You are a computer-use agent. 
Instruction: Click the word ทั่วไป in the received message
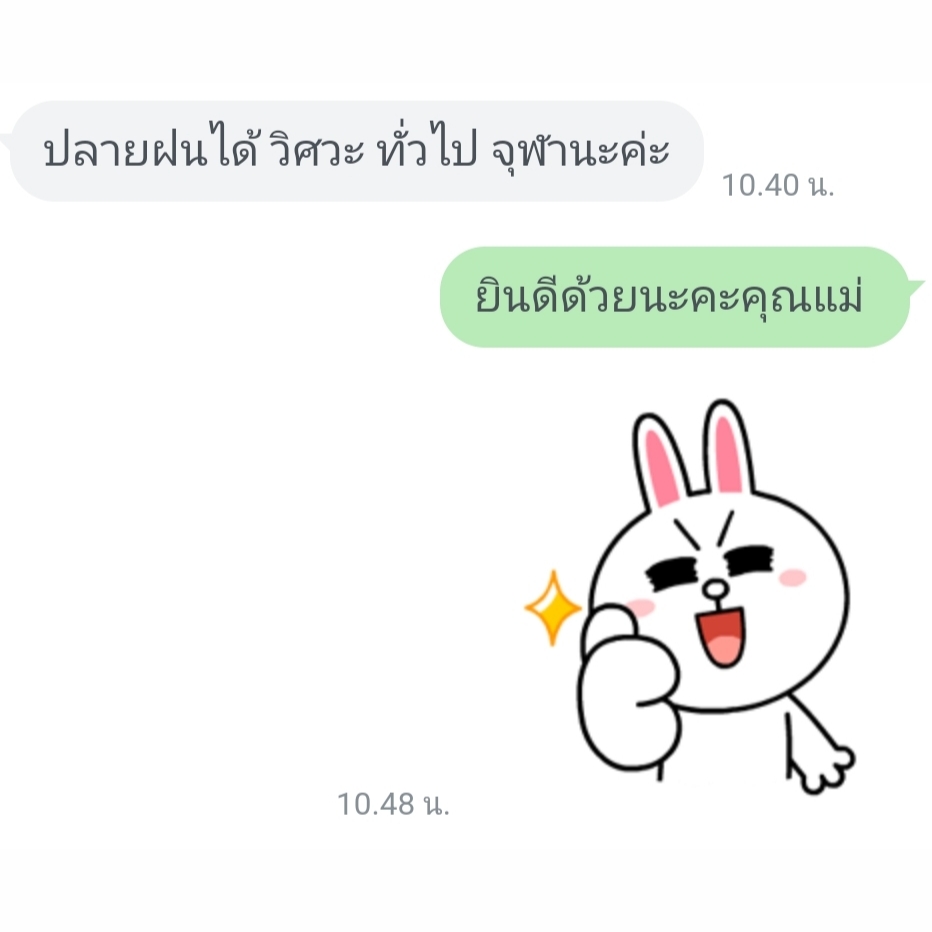pos(427,150)
